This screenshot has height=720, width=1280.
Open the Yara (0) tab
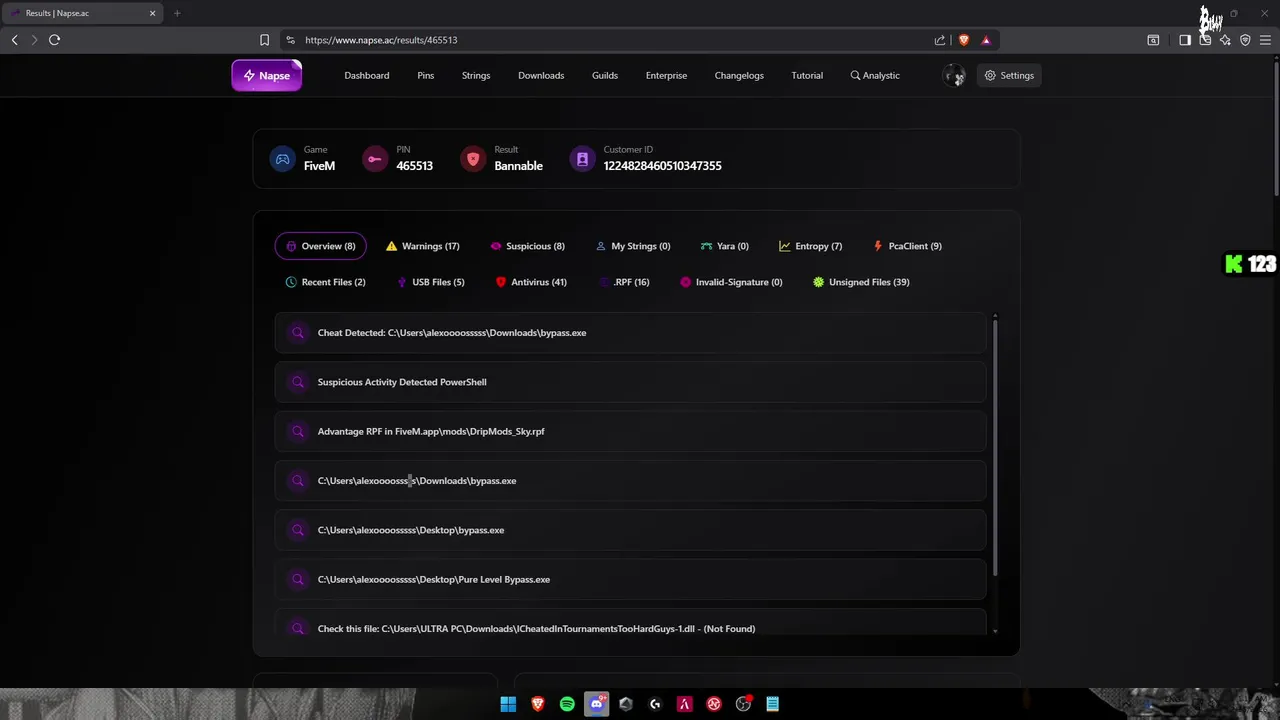point(725,246)
